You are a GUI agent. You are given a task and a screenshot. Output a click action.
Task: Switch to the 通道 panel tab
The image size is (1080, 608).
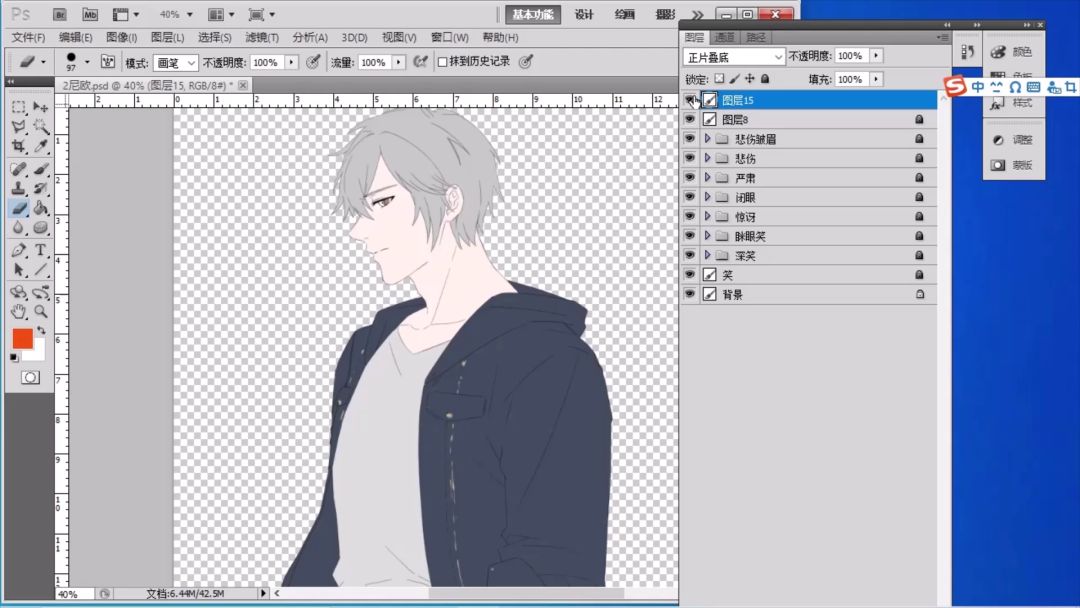(725, 37)
